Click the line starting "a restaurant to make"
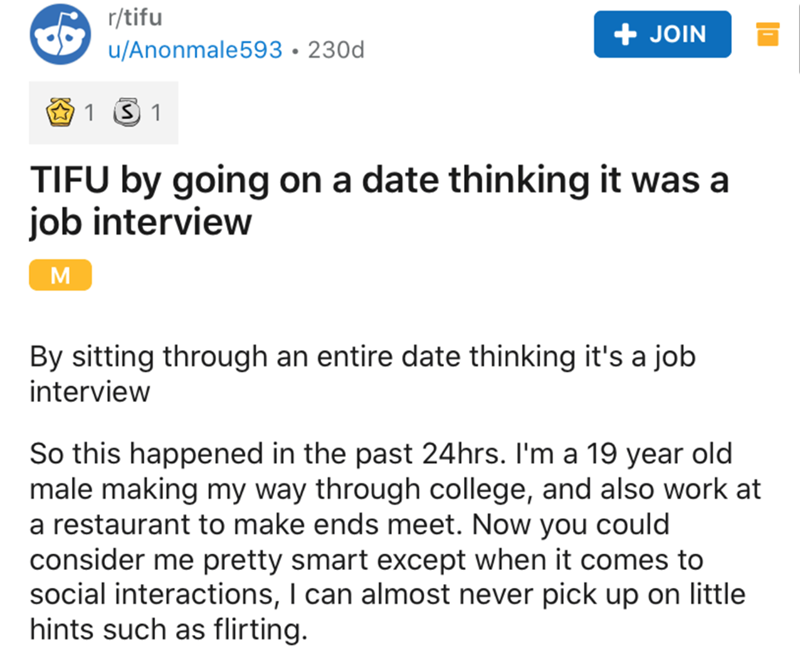This screenshot has height=653, width=800. 370,522
